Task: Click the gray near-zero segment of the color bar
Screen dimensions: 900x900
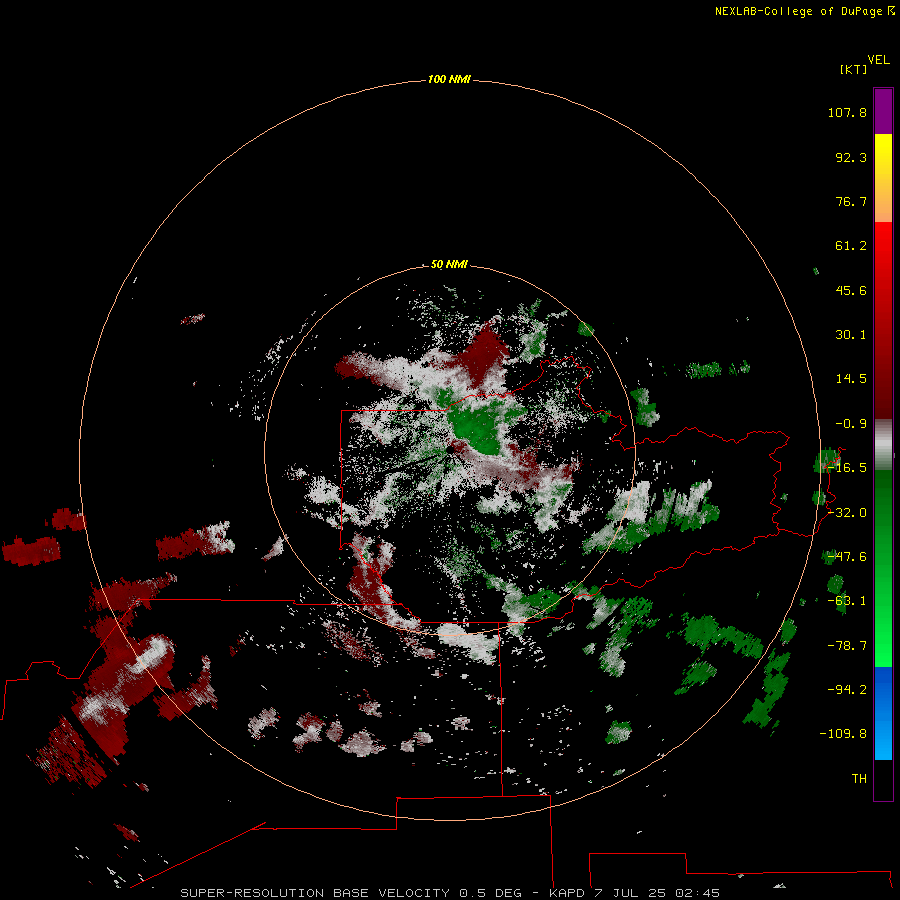Action: pyautogui.click(x=883, y=444)
